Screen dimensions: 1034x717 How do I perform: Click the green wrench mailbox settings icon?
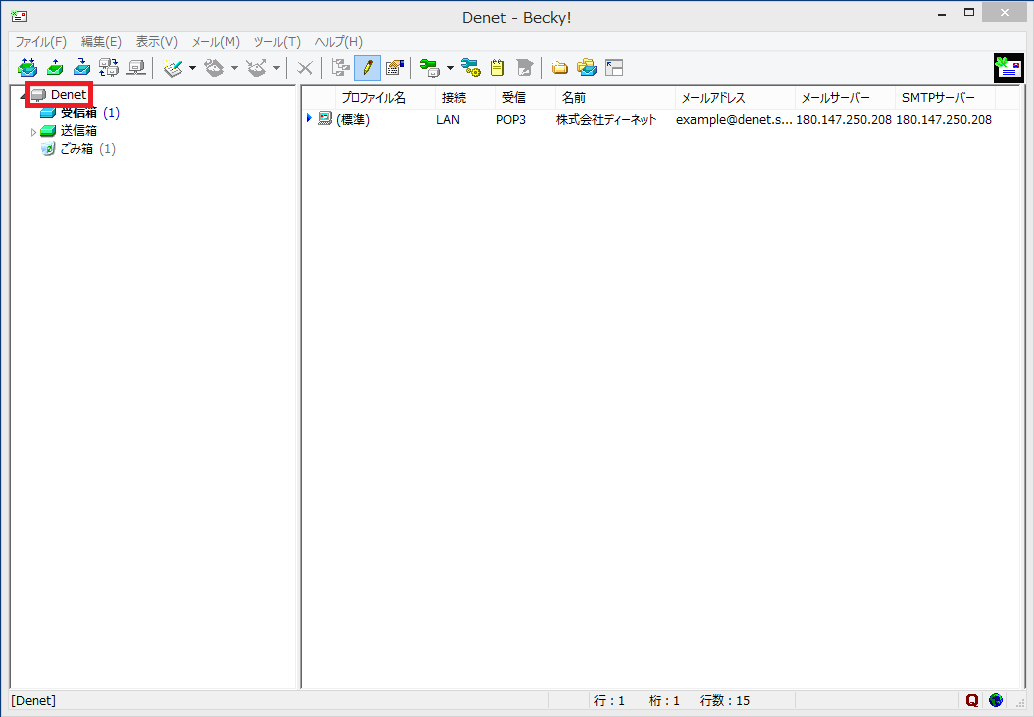click(x=430, y=67)
